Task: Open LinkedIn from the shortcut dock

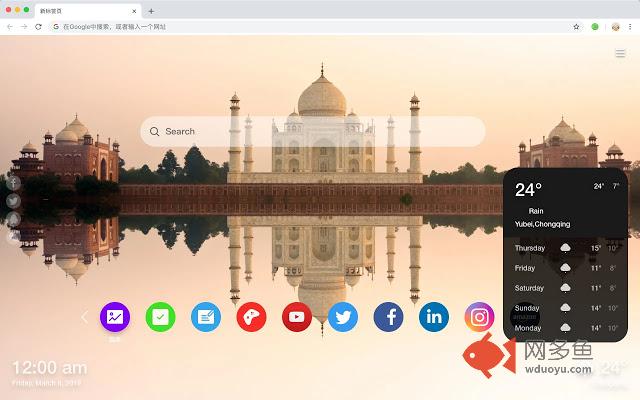Action: (434, 317)
